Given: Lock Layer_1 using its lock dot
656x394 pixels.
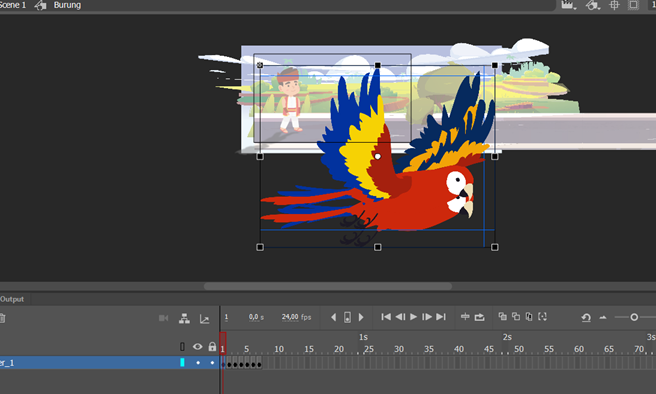Looking at the screenshot, I should [212, 363].
